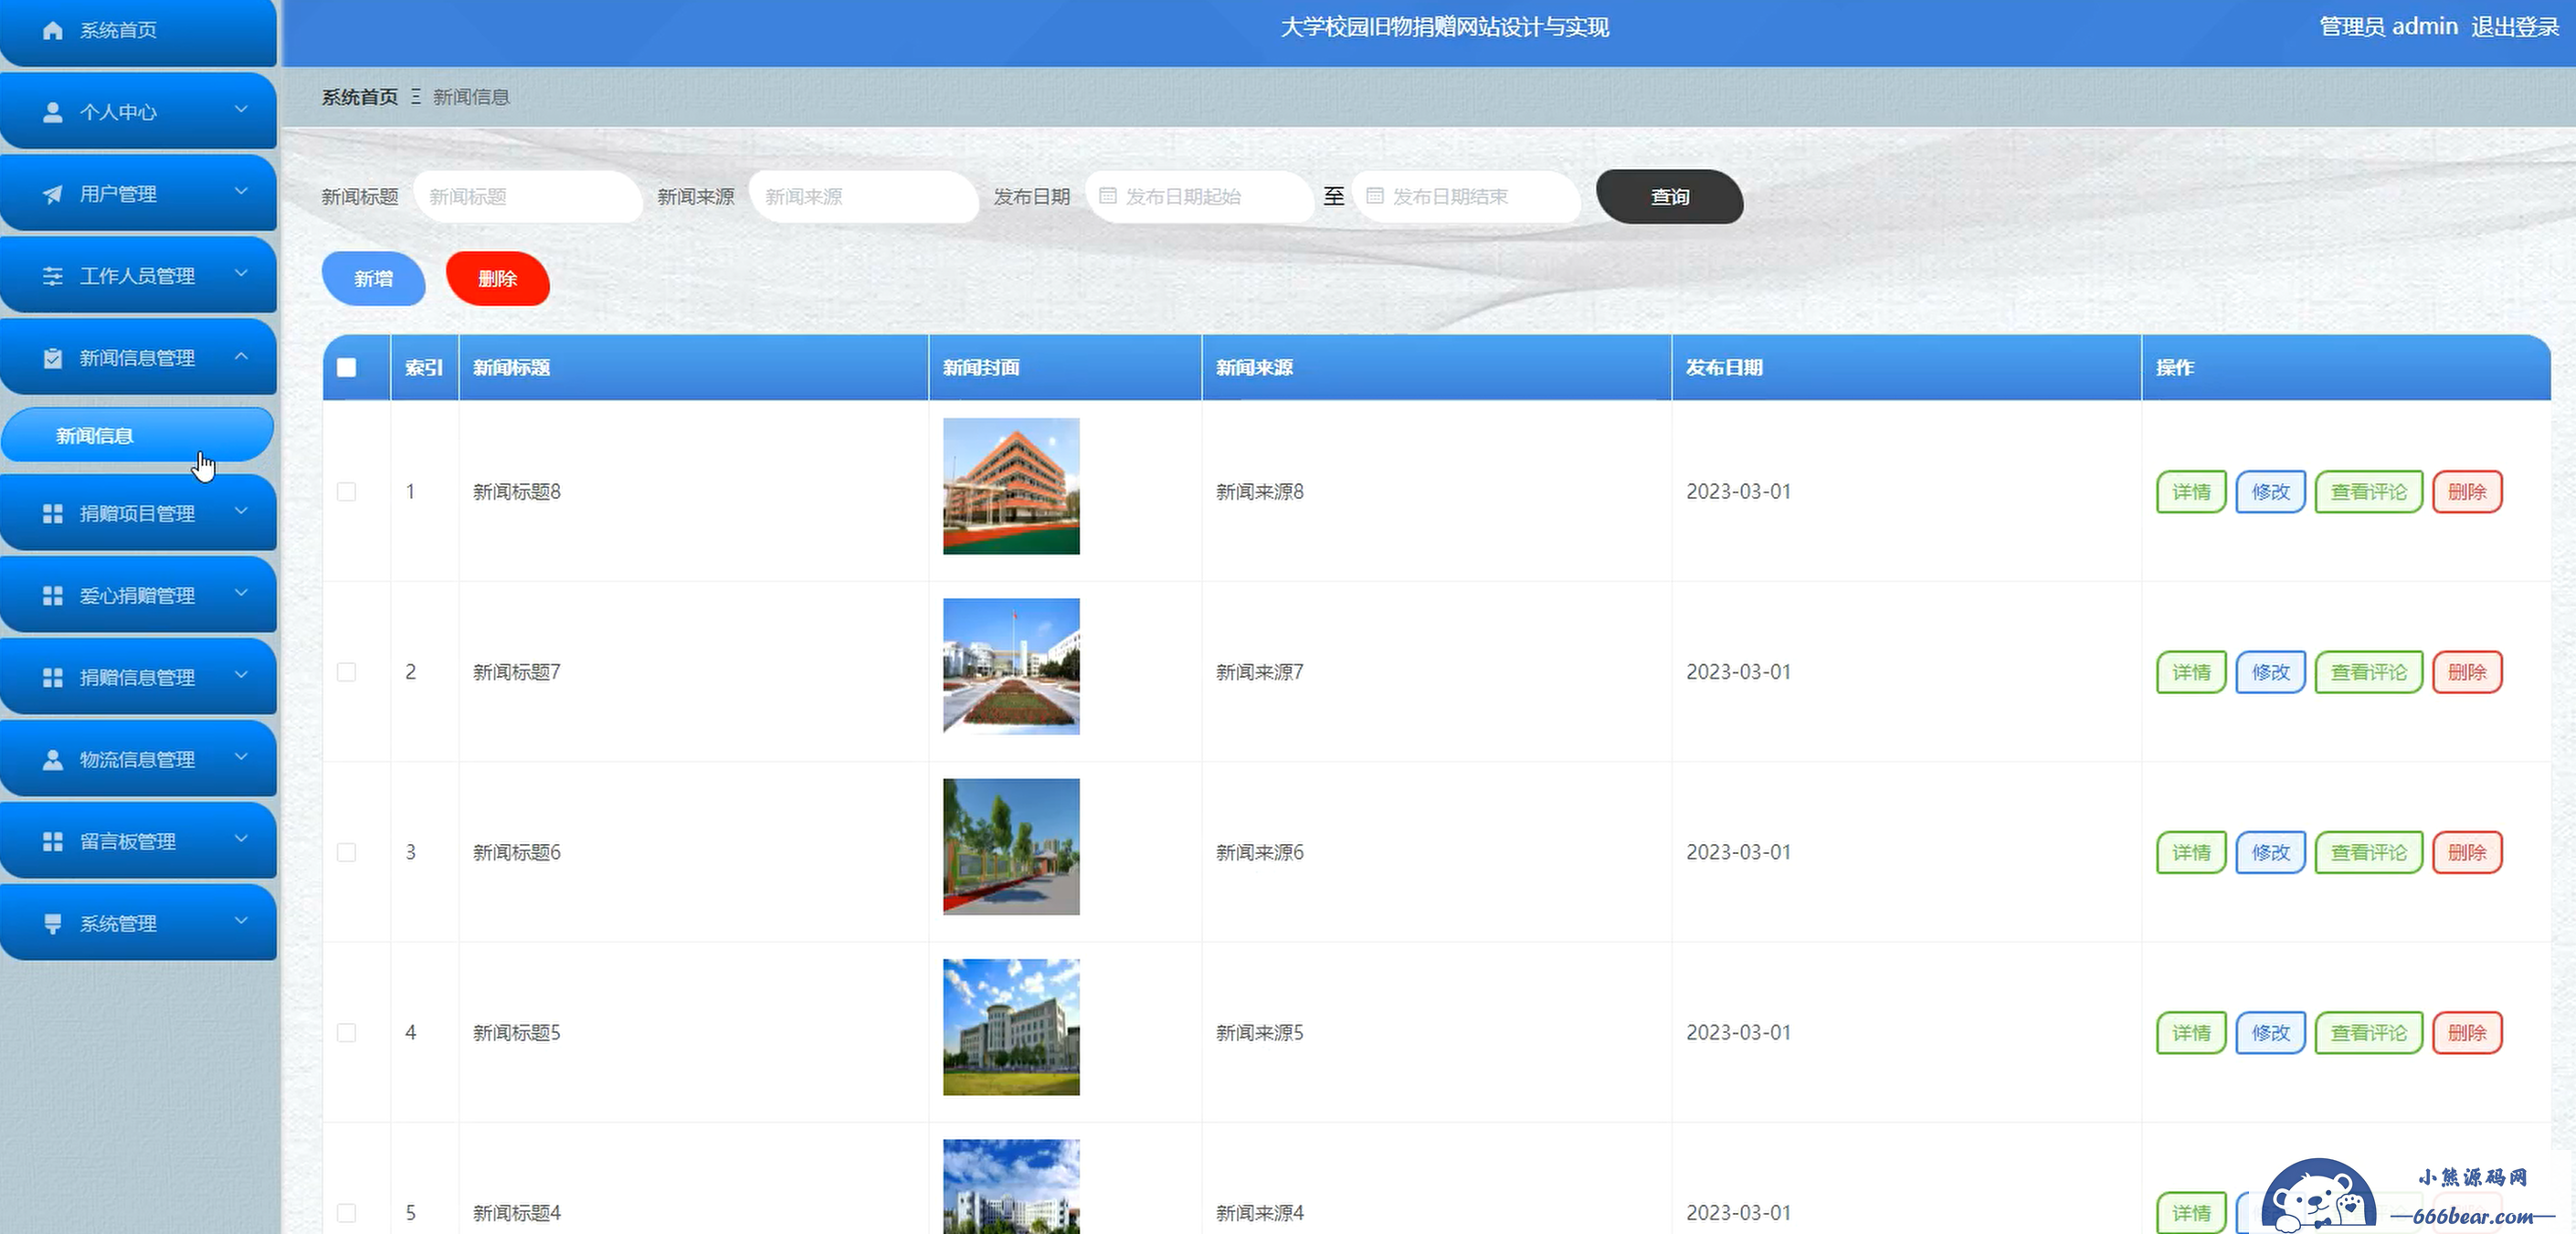Click the home icon beside 系统首页
Image resolution: width=2576 pixels, height=1234 pixels.
click(53, 30)
